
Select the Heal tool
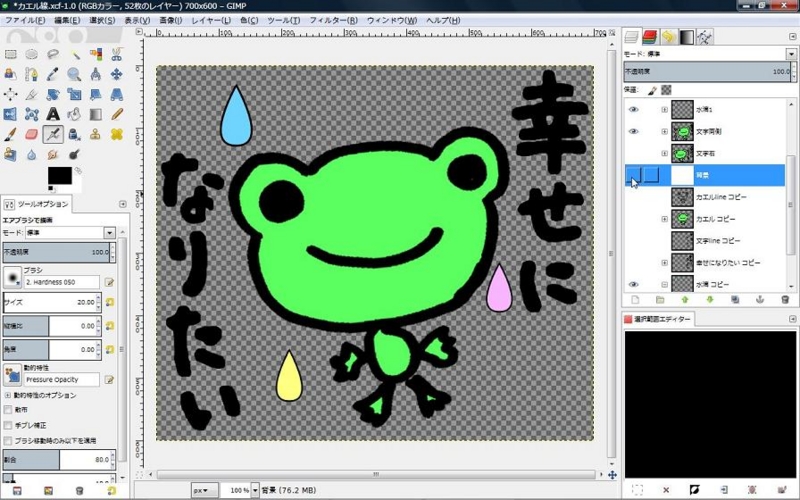click(x=117, y=134)
